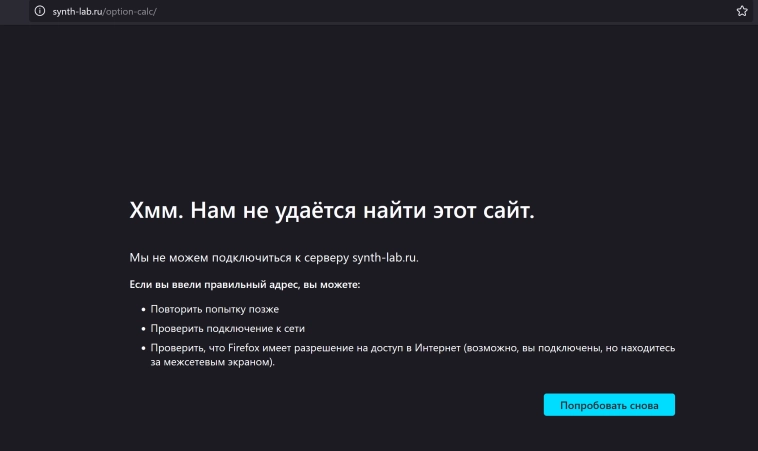Click "synth-lab.ru" in the error message text
The height and width of the screenshot is (451, 758).
click(384, 258)
